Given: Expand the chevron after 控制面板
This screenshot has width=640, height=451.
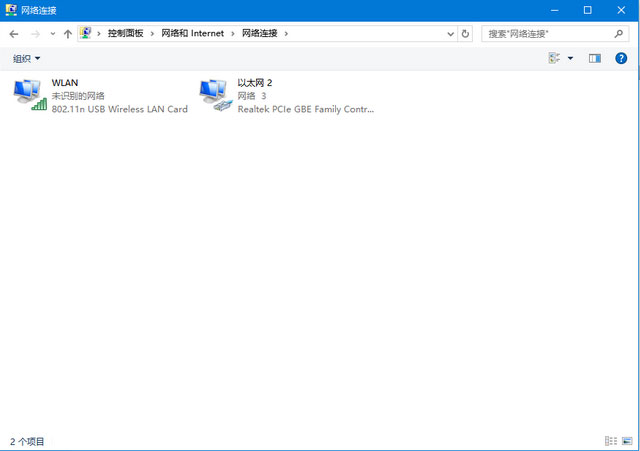Looking at the screenshot, I should [x=152, y=33].
